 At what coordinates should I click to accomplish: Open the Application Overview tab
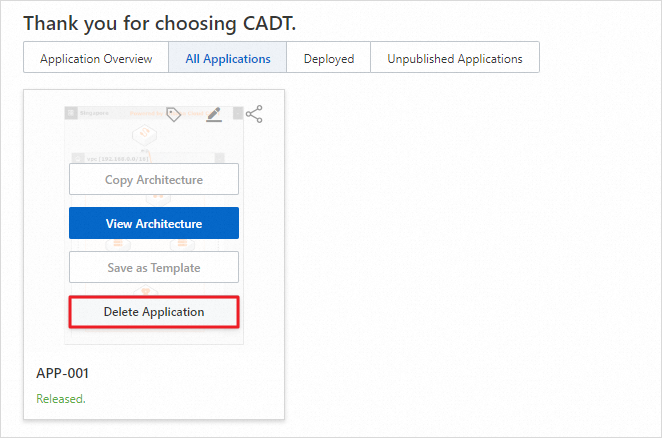coord(96,58)
